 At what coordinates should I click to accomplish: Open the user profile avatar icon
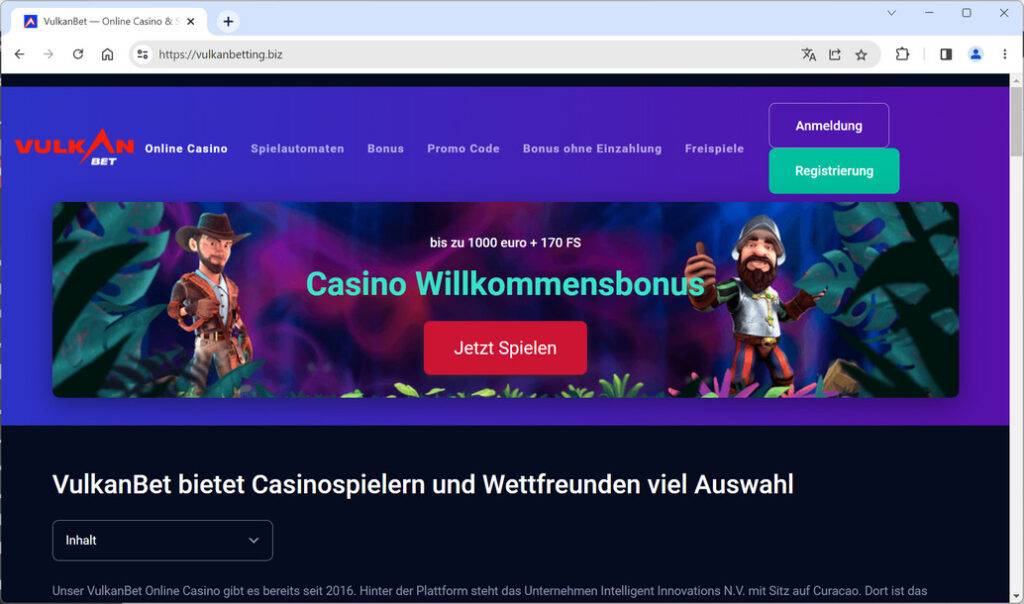[976, 54]
